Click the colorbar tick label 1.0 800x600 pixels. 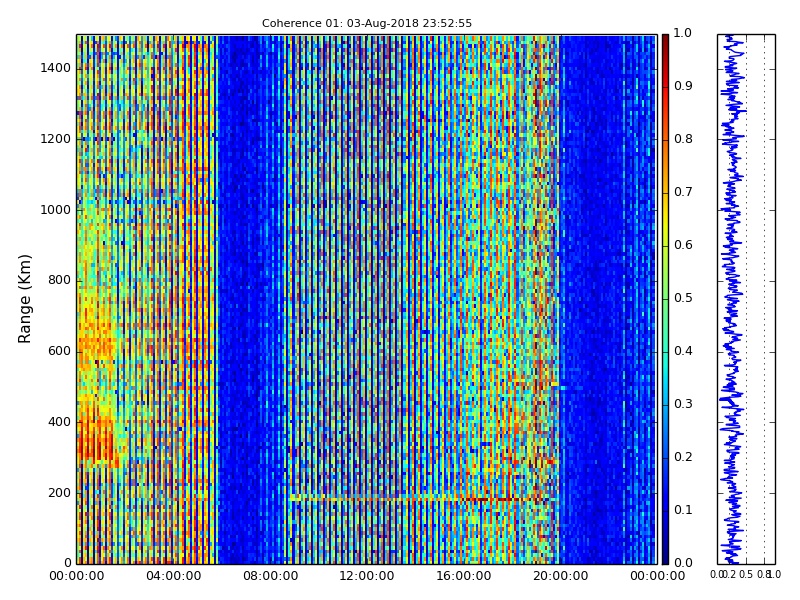point(683,33)
